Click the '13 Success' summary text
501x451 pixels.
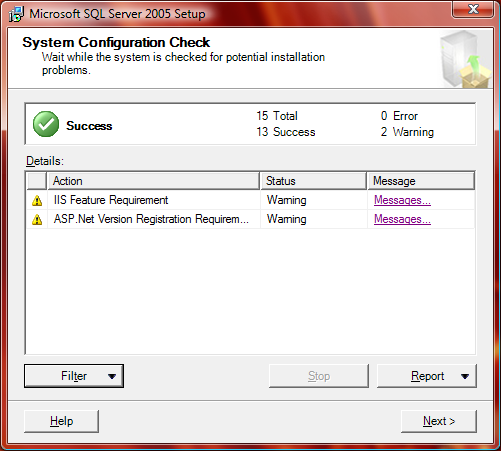pyautogui.click(x=286, y=132)
